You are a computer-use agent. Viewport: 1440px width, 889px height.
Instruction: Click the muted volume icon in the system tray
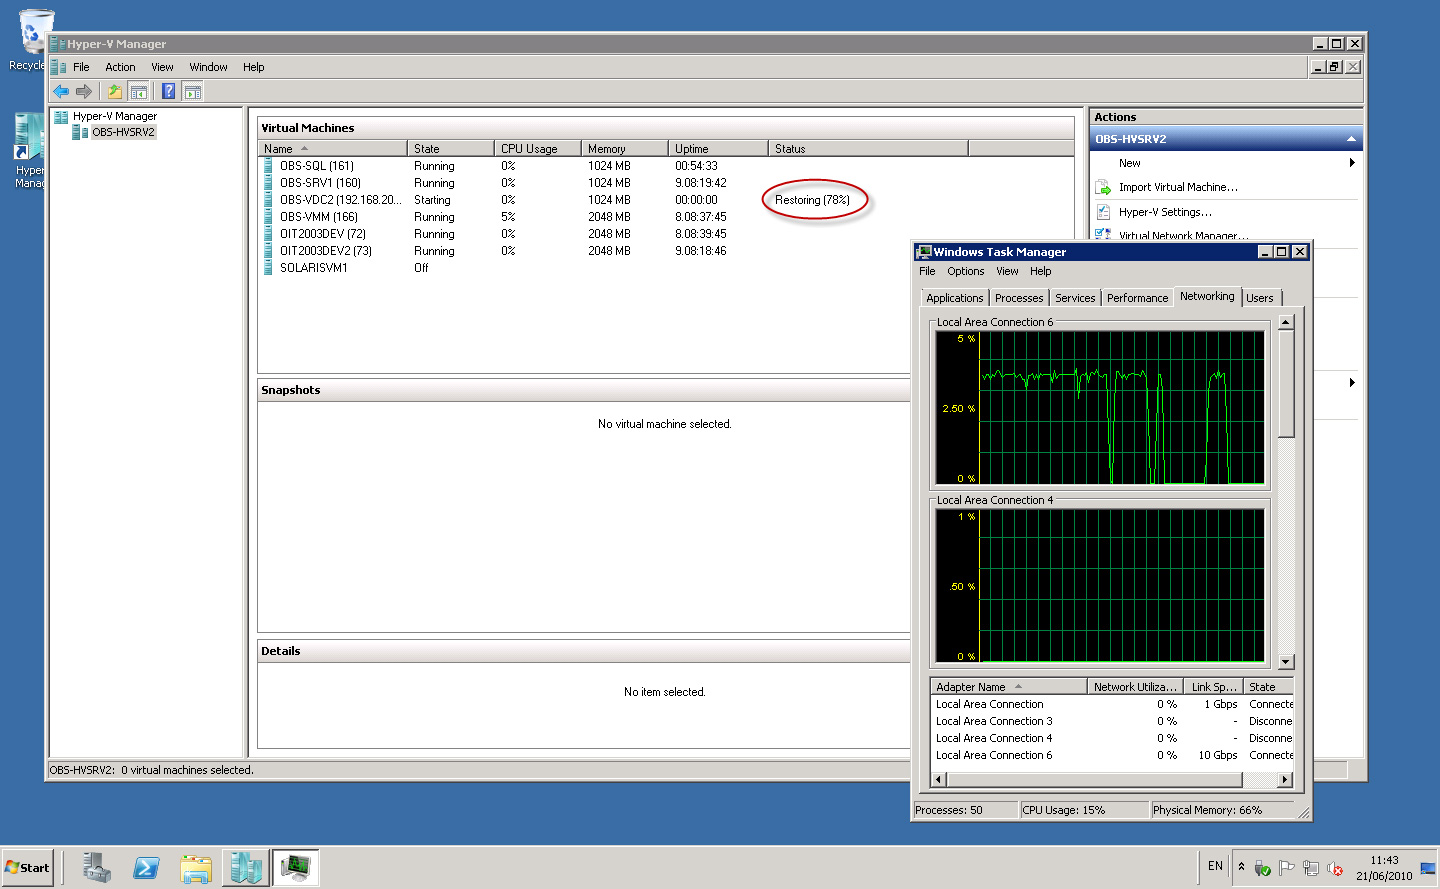1334,868
